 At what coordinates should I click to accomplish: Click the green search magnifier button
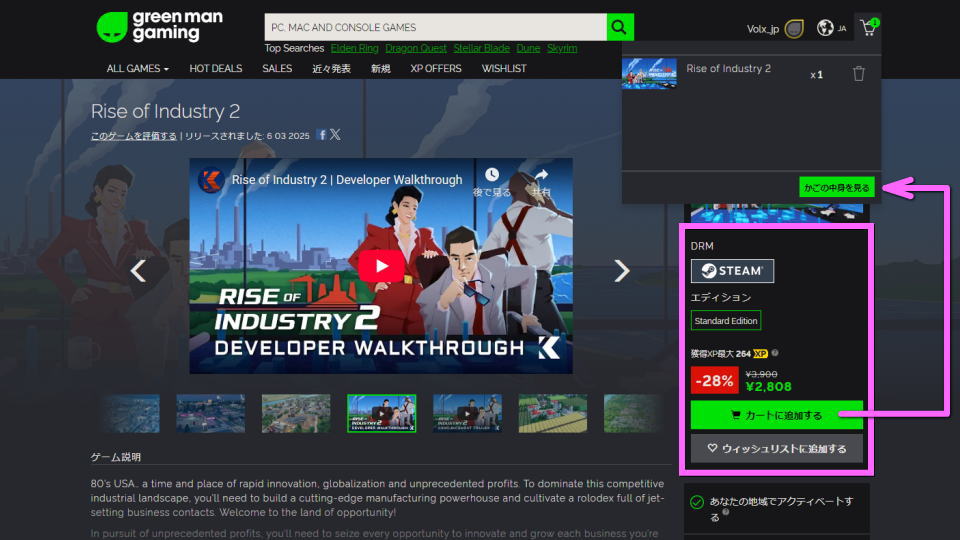click(620, 27)
